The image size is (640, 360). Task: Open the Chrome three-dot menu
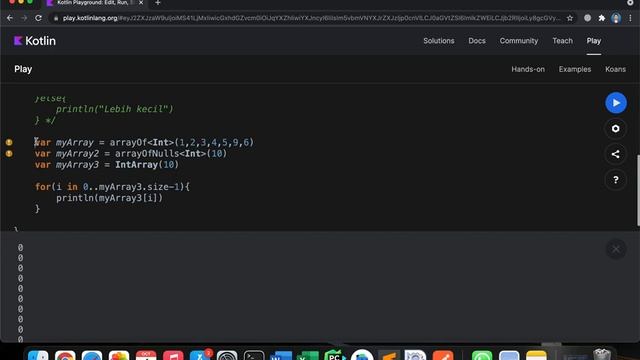click(x=631, y=18)
